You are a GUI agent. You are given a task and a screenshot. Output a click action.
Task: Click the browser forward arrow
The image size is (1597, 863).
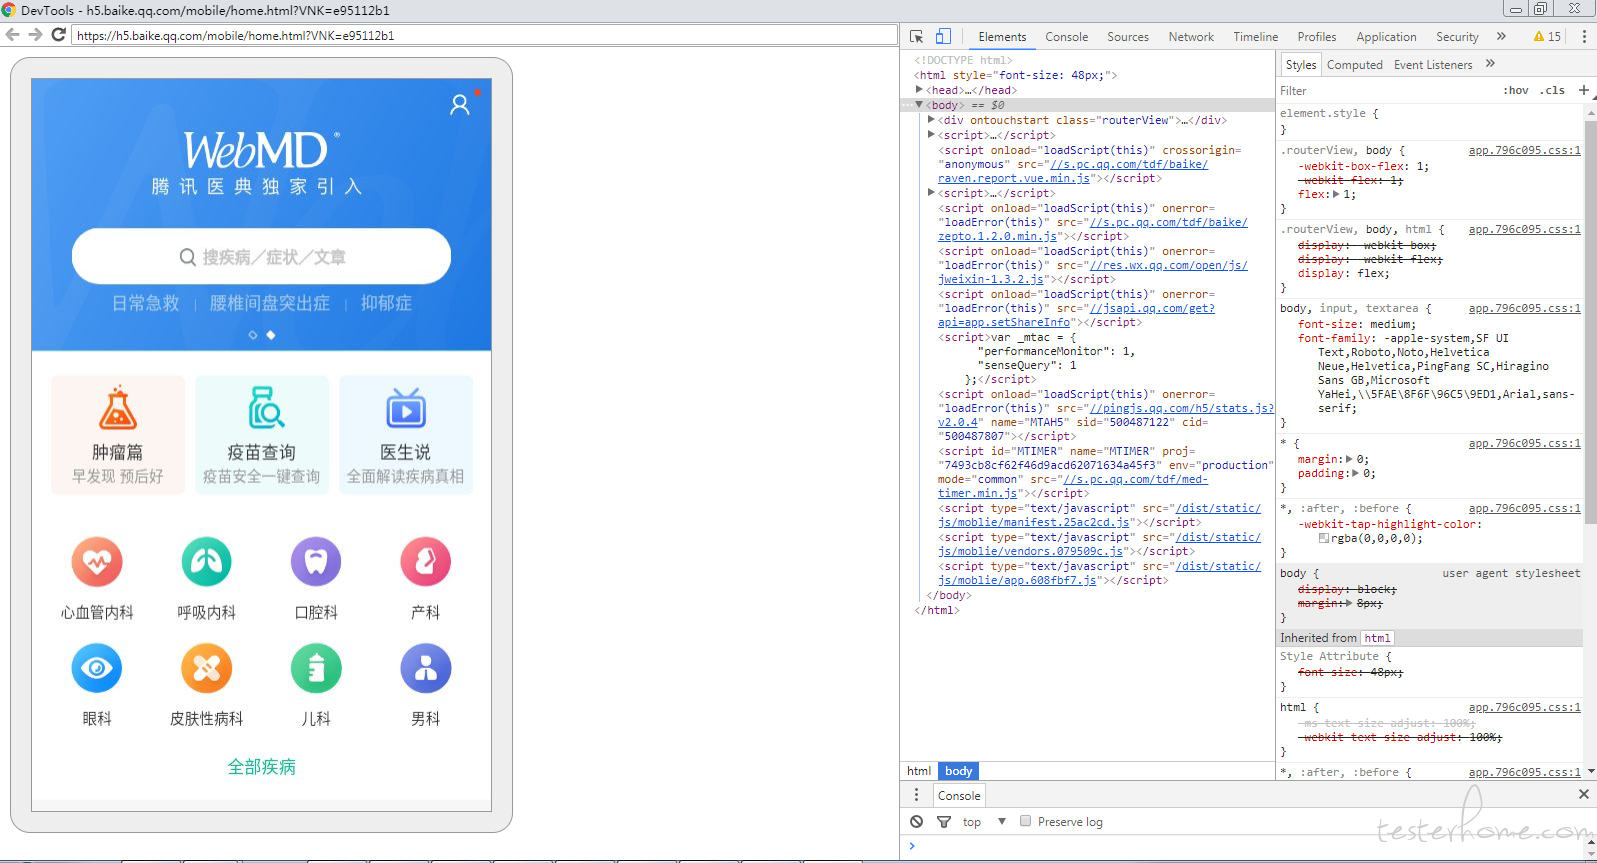[35, 35]
